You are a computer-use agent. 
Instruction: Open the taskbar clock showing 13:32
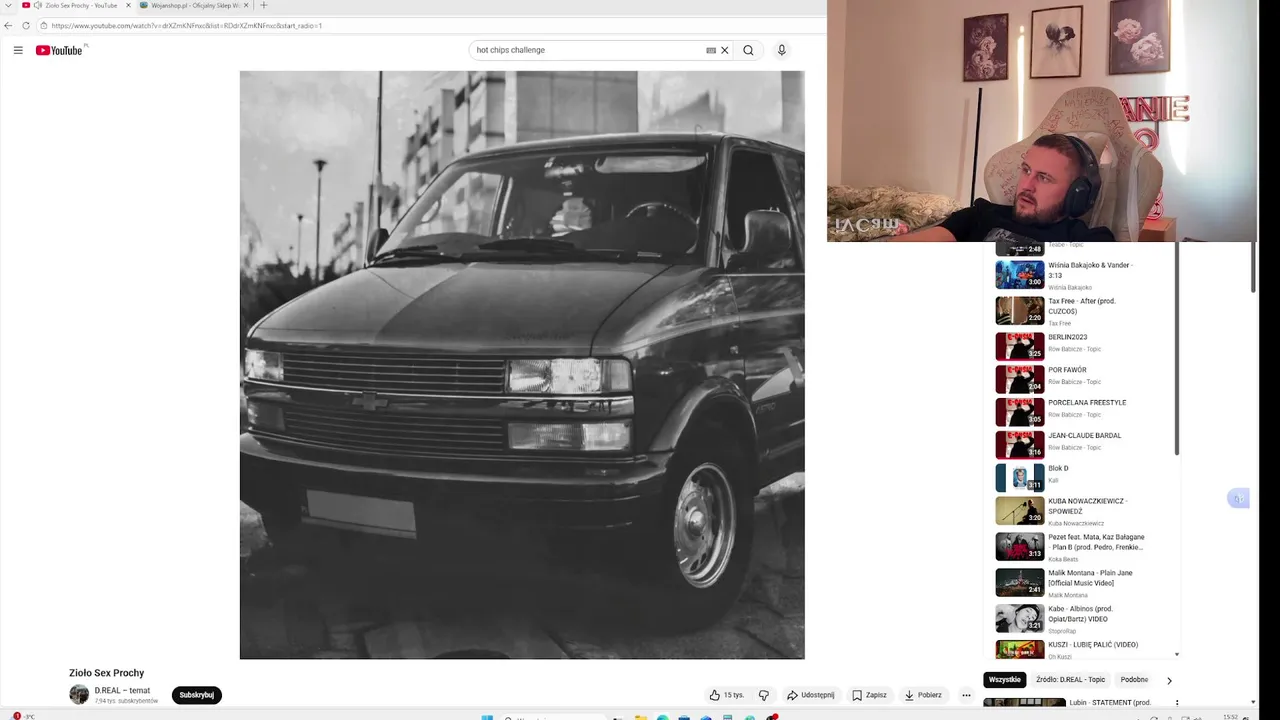click(1230, 716)
